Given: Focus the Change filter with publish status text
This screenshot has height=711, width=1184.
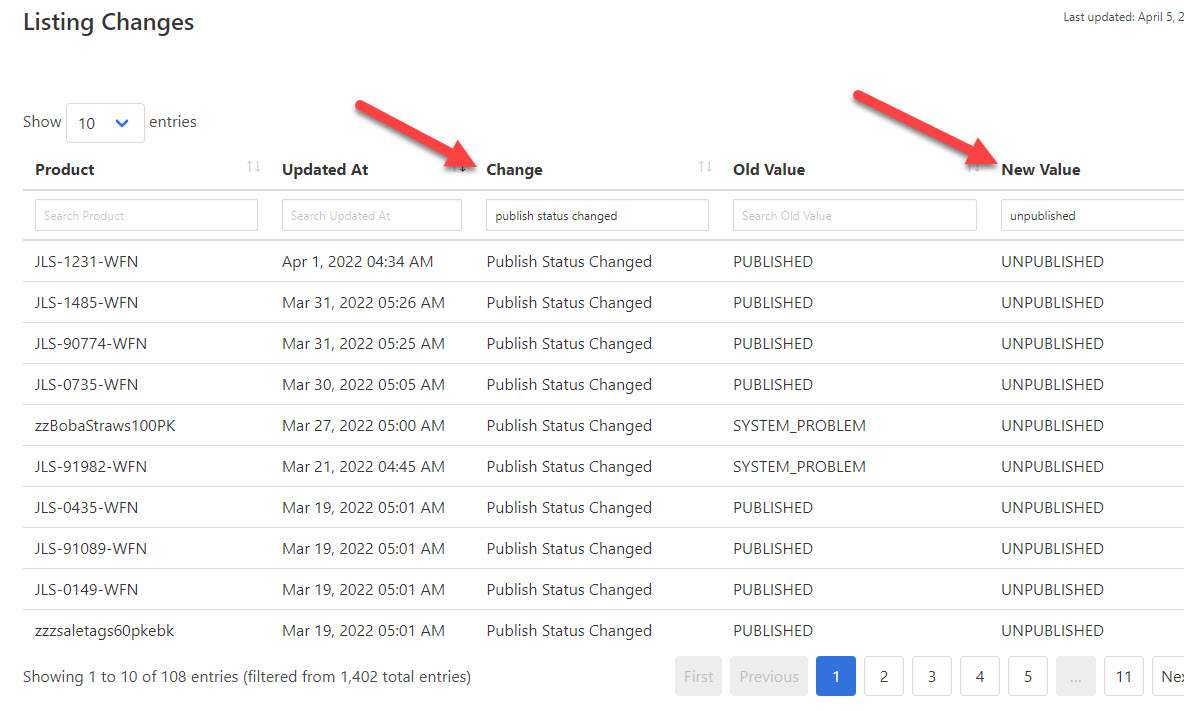Looking at the screenshot, I should [x=597, y=215].
